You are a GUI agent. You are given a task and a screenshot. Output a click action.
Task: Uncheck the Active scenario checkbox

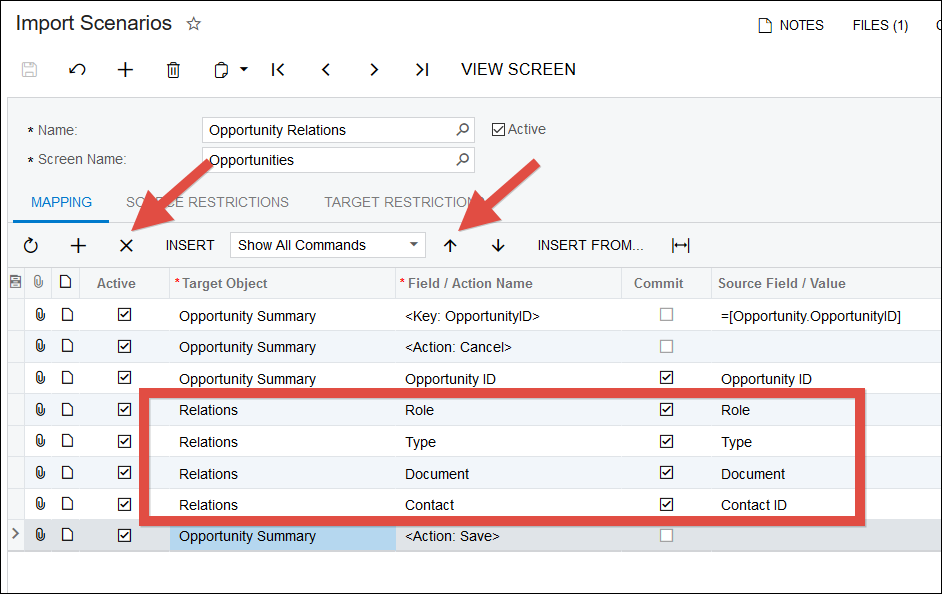[x=499, y=129]
